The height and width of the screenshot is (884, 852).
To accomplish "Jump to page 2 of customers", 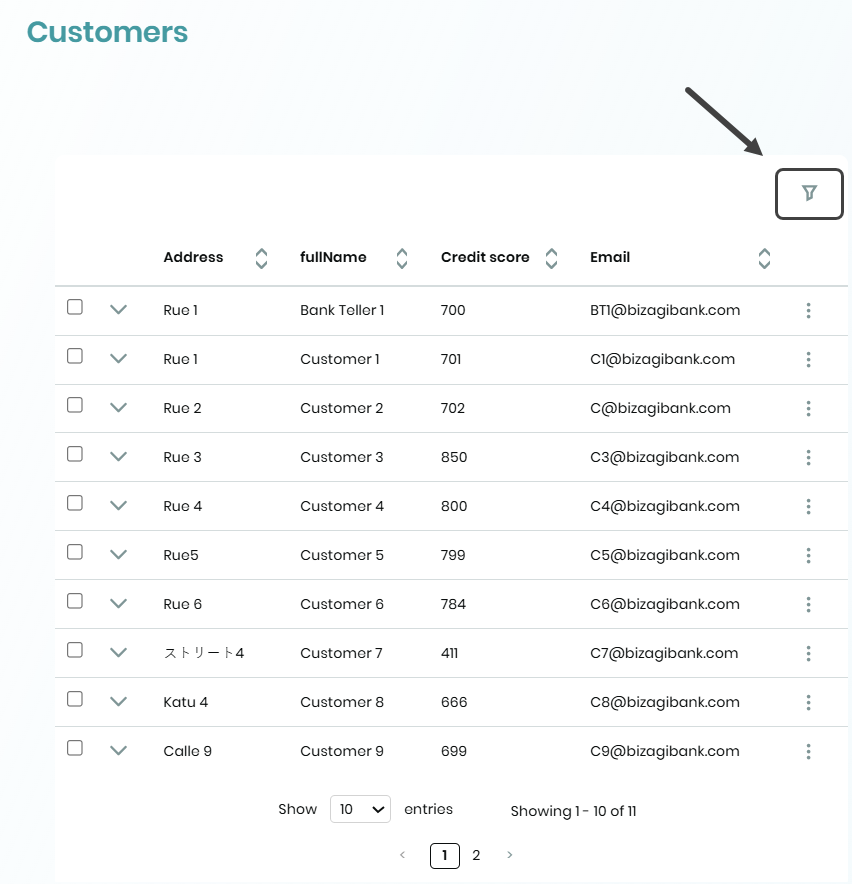I will click(476, 856).
